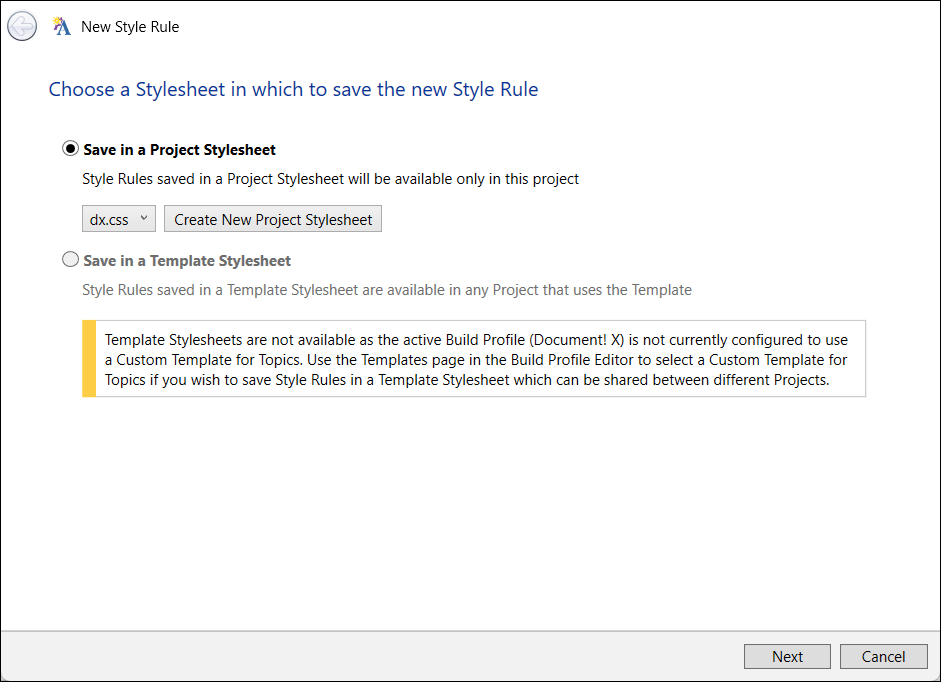Viewport: 941px width, 682px height.
Task: Click the project stylesheet description text
Action: [330, 179]
